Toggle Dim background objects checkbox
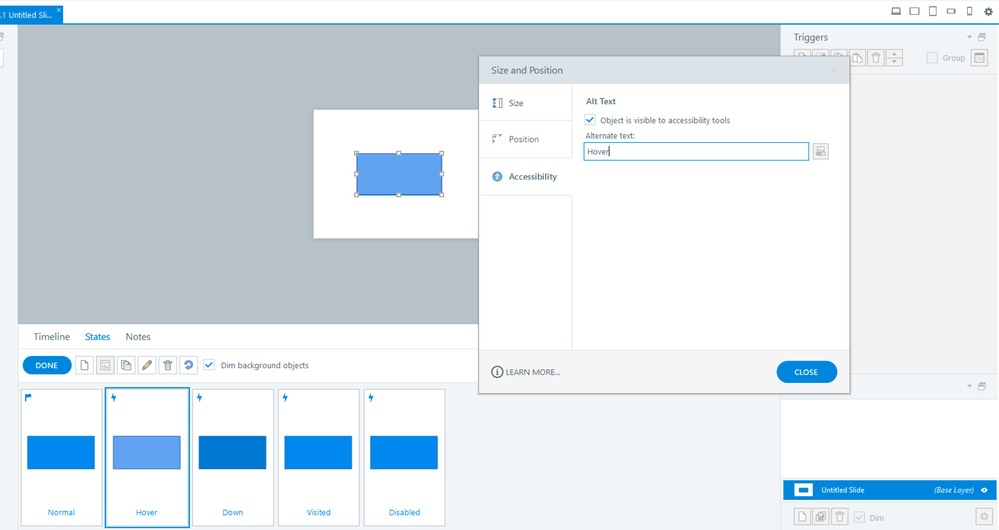This screenshot has height=530, width=999. tap(209, 365)
